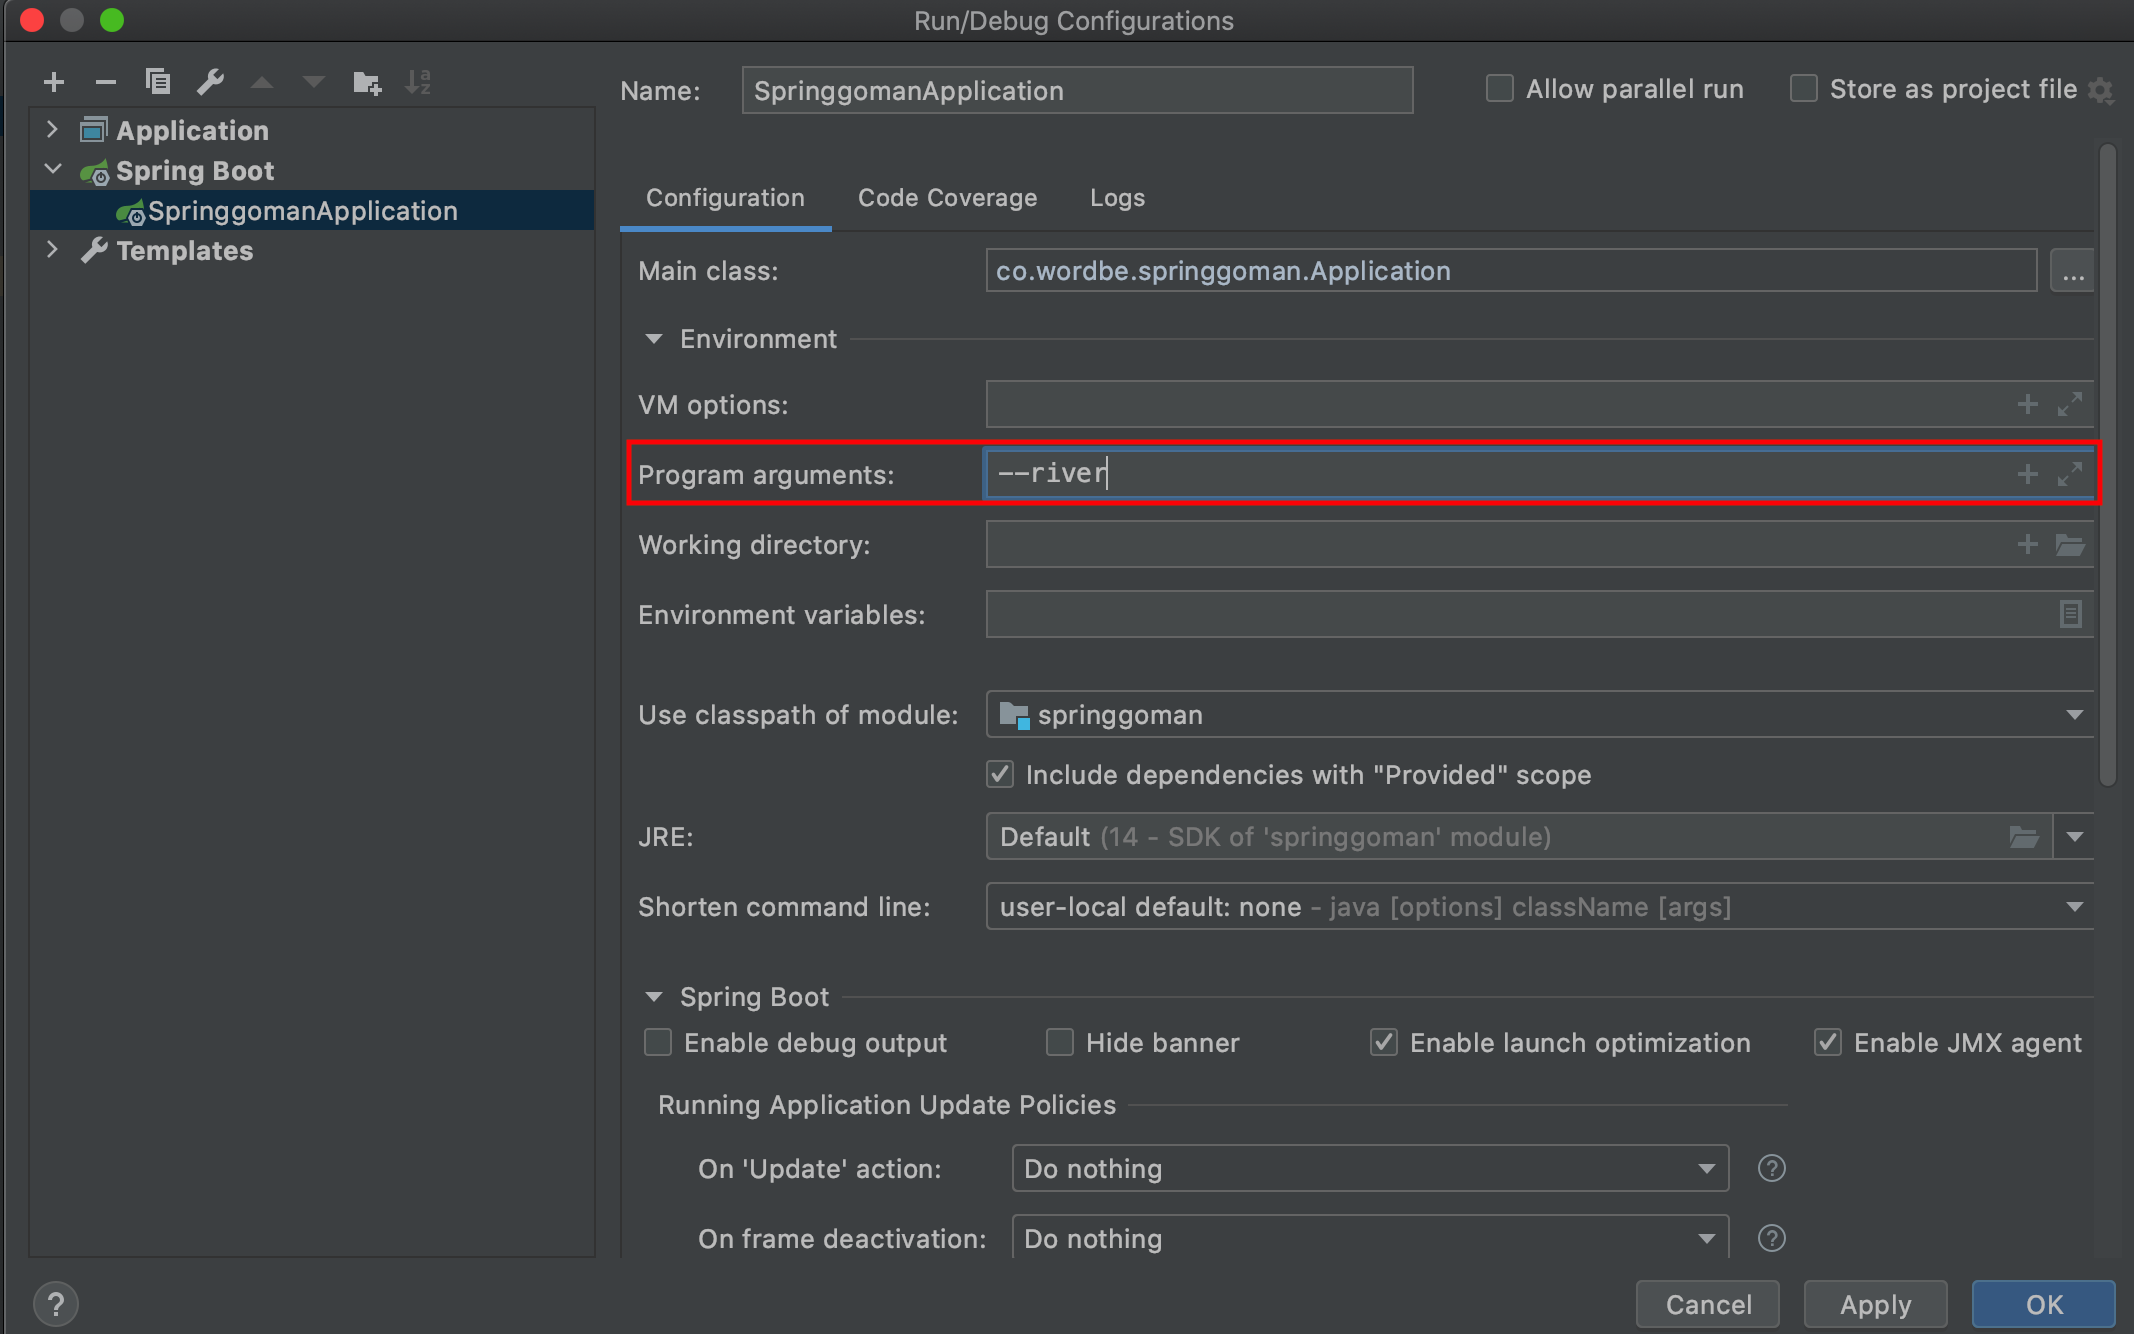The width and height of the screenshot is (2134, 1334).
Task: Sort configurations alphabetically icon
Action: tap(418, 82)
